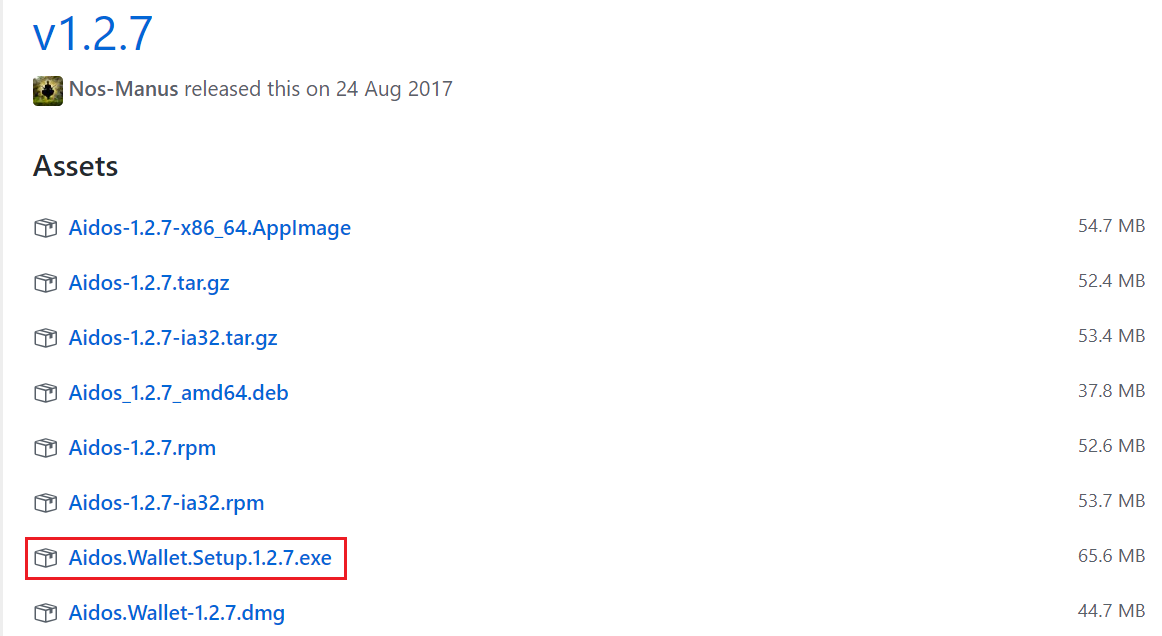Download the Aidos-1.2.7.rpm package

[x=142, y=448]
